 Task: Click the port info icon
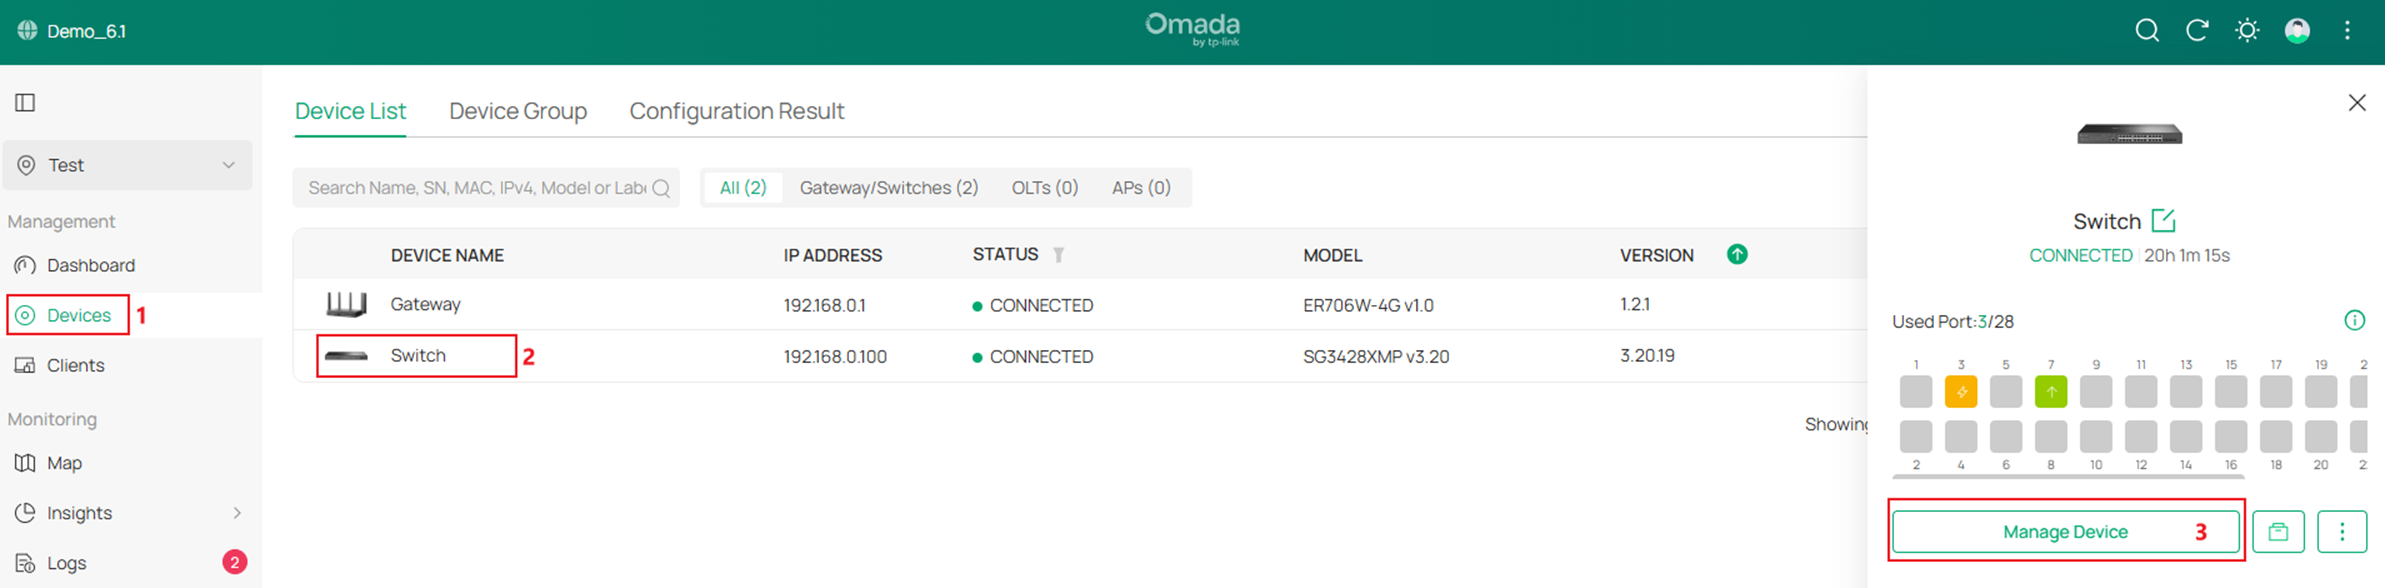[2354, 320]
